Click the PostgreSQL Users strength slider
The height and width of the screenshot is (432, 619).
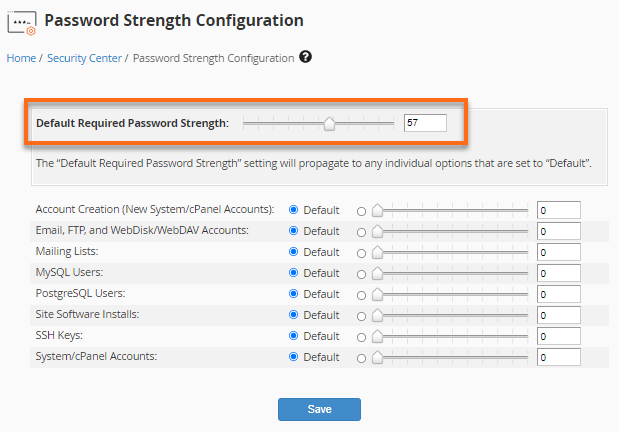pos(450,294)
